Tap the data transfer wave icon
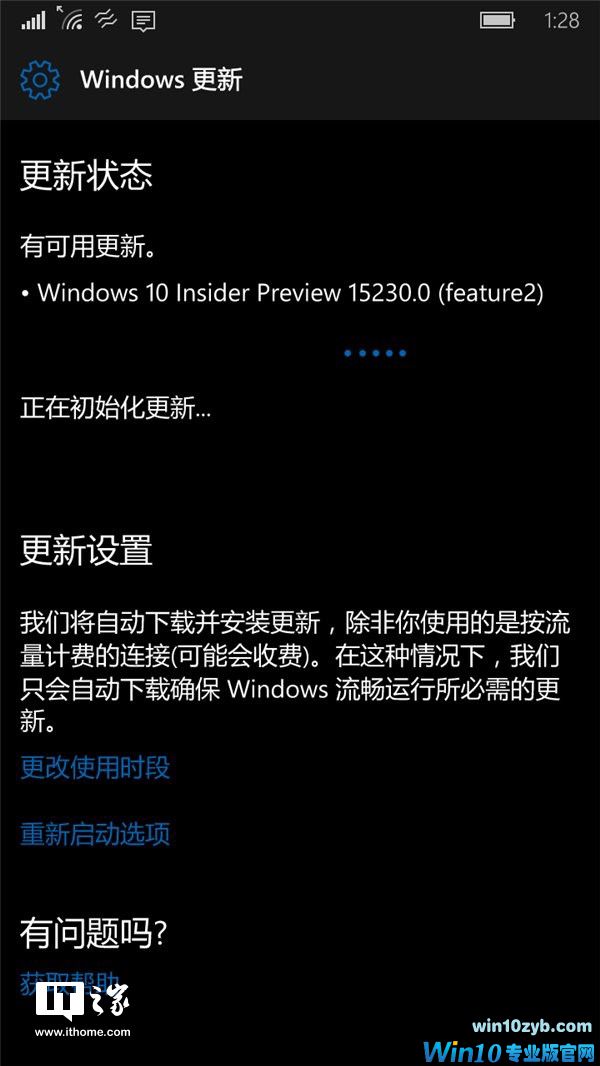This screenshot has height=1066, width=600. tap(107, 21)
